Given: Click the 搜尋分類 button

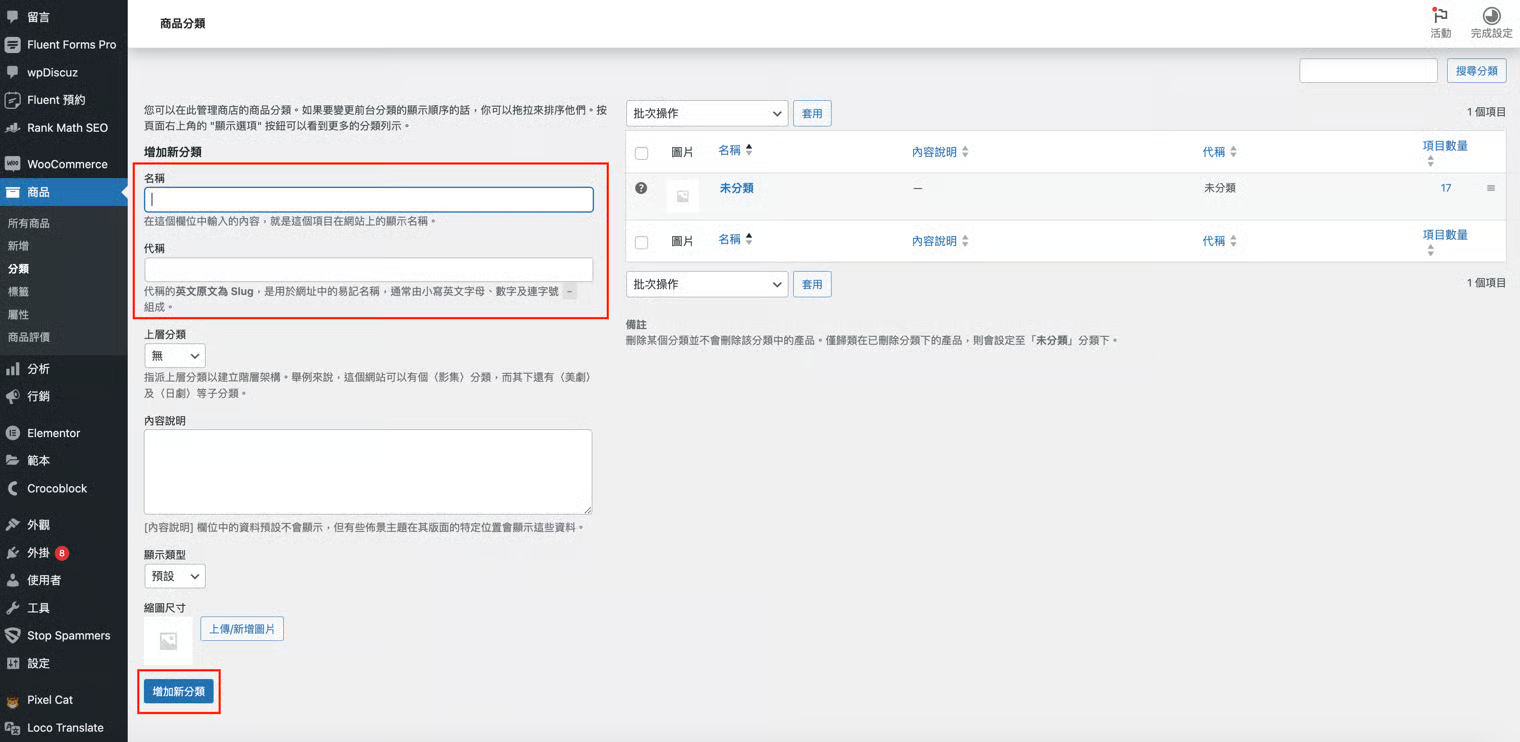Looking at the screenshot, I should [1476, 71].
